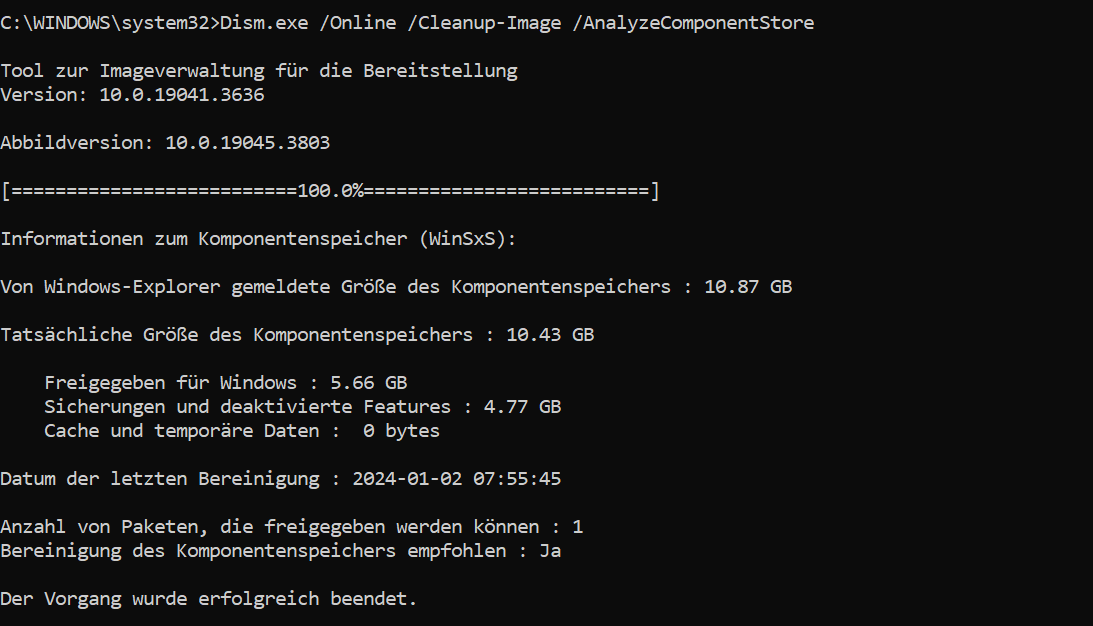Click the C:\WINDOWS\system32 prompt path
The width and height of the screenshot is (1093, 626).
coord(105,23)
